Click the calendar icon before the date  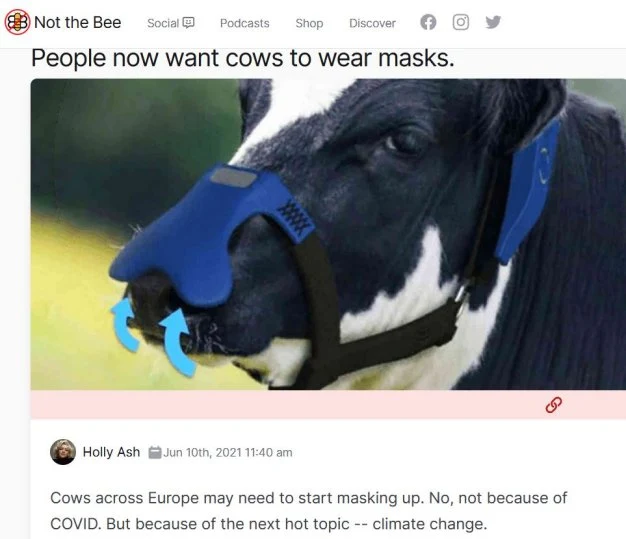coord(155,452)
